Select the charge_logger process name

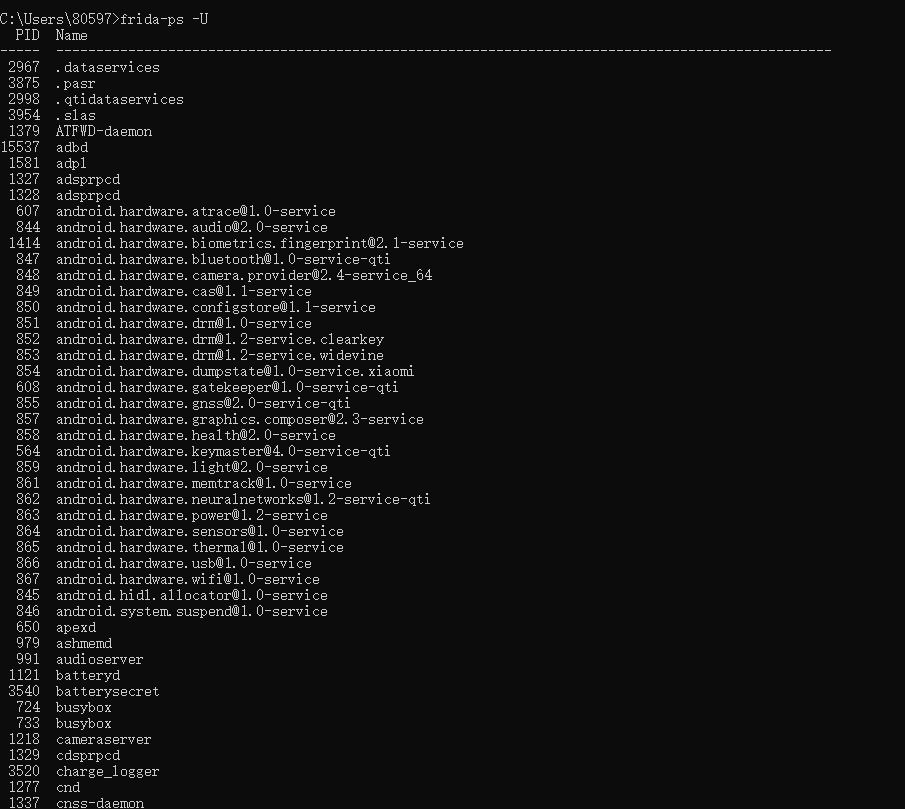point(107,771)
